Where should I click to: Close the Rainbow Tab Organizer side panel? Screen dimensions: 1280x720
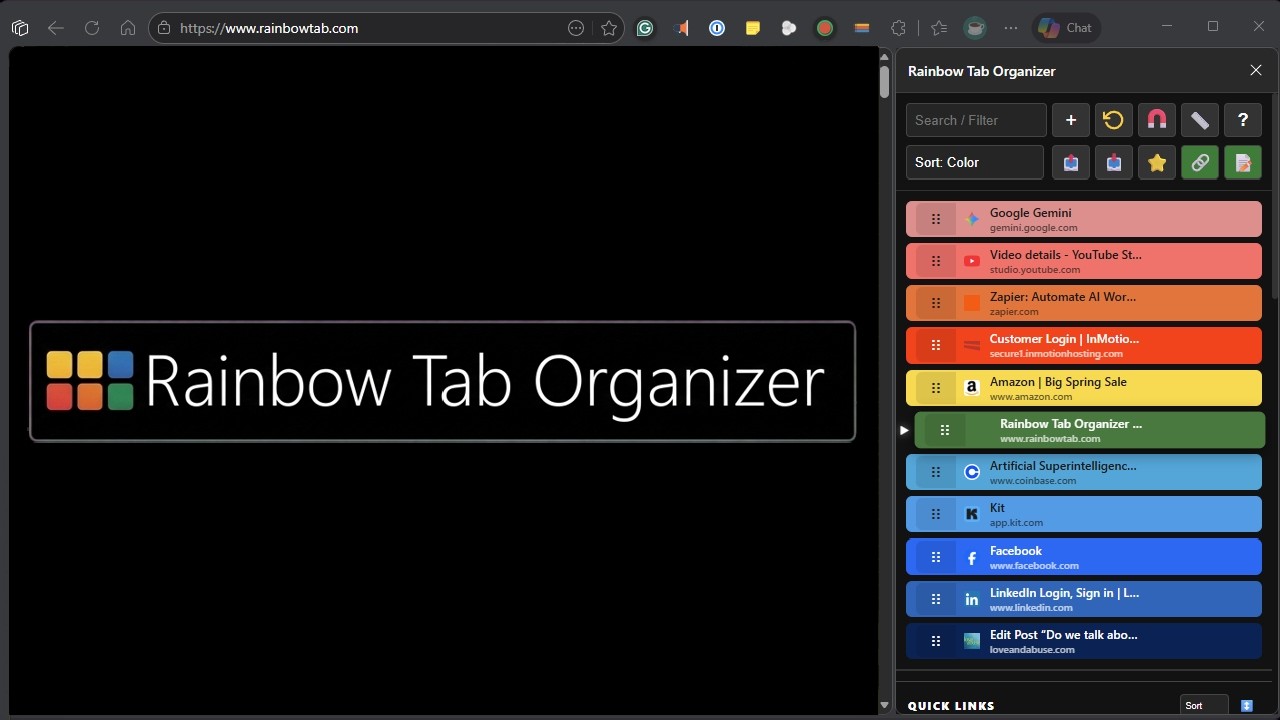coord(1256,70)
